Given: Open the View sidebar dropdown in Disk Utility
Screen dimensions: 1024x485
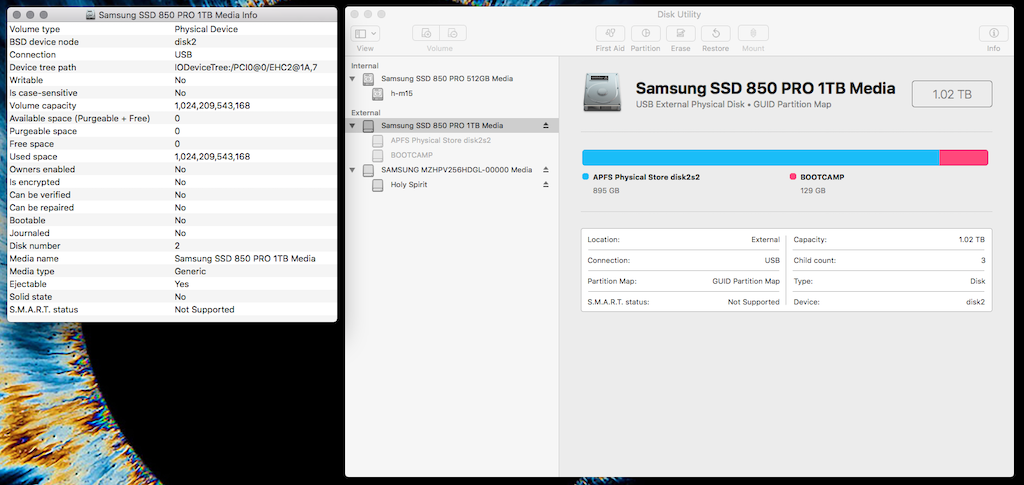Looking at the screenshot, I should pos(365,33).
